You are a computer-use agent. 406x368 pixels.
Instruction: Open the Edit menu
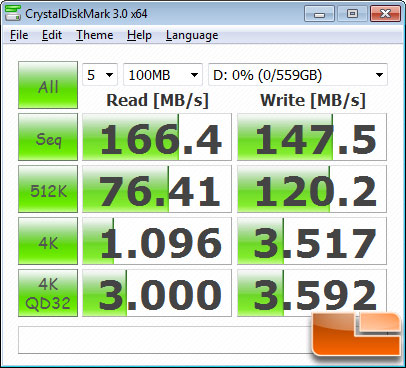tap(52, 35)
